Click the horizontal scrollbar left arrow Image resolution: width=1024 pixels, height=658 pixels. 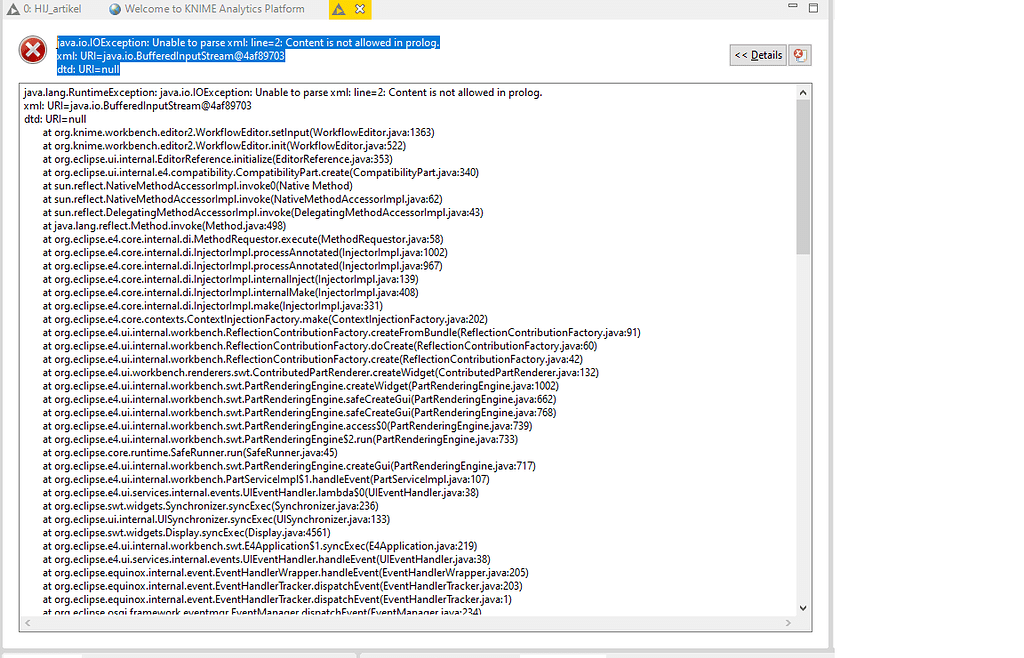(x=26, y=623)
